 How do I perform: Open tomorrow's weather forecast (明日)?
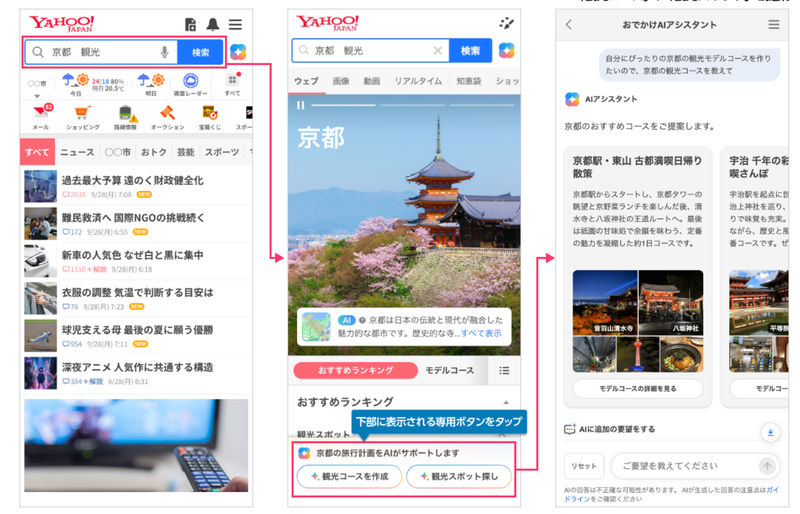[x=151, y=85]
